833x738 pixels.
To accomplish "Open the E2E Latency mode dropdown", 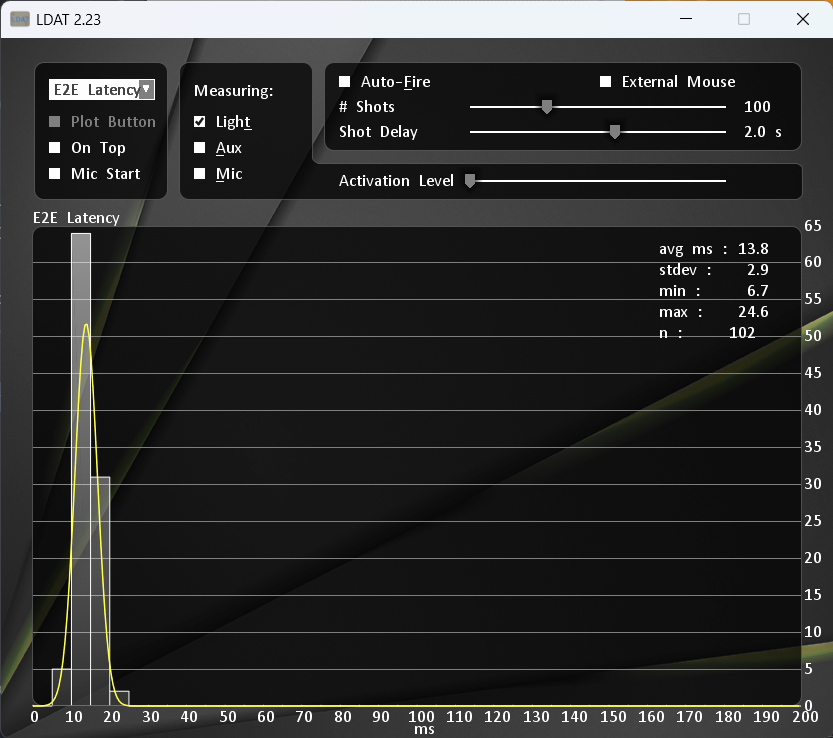I will pos(101,89).
